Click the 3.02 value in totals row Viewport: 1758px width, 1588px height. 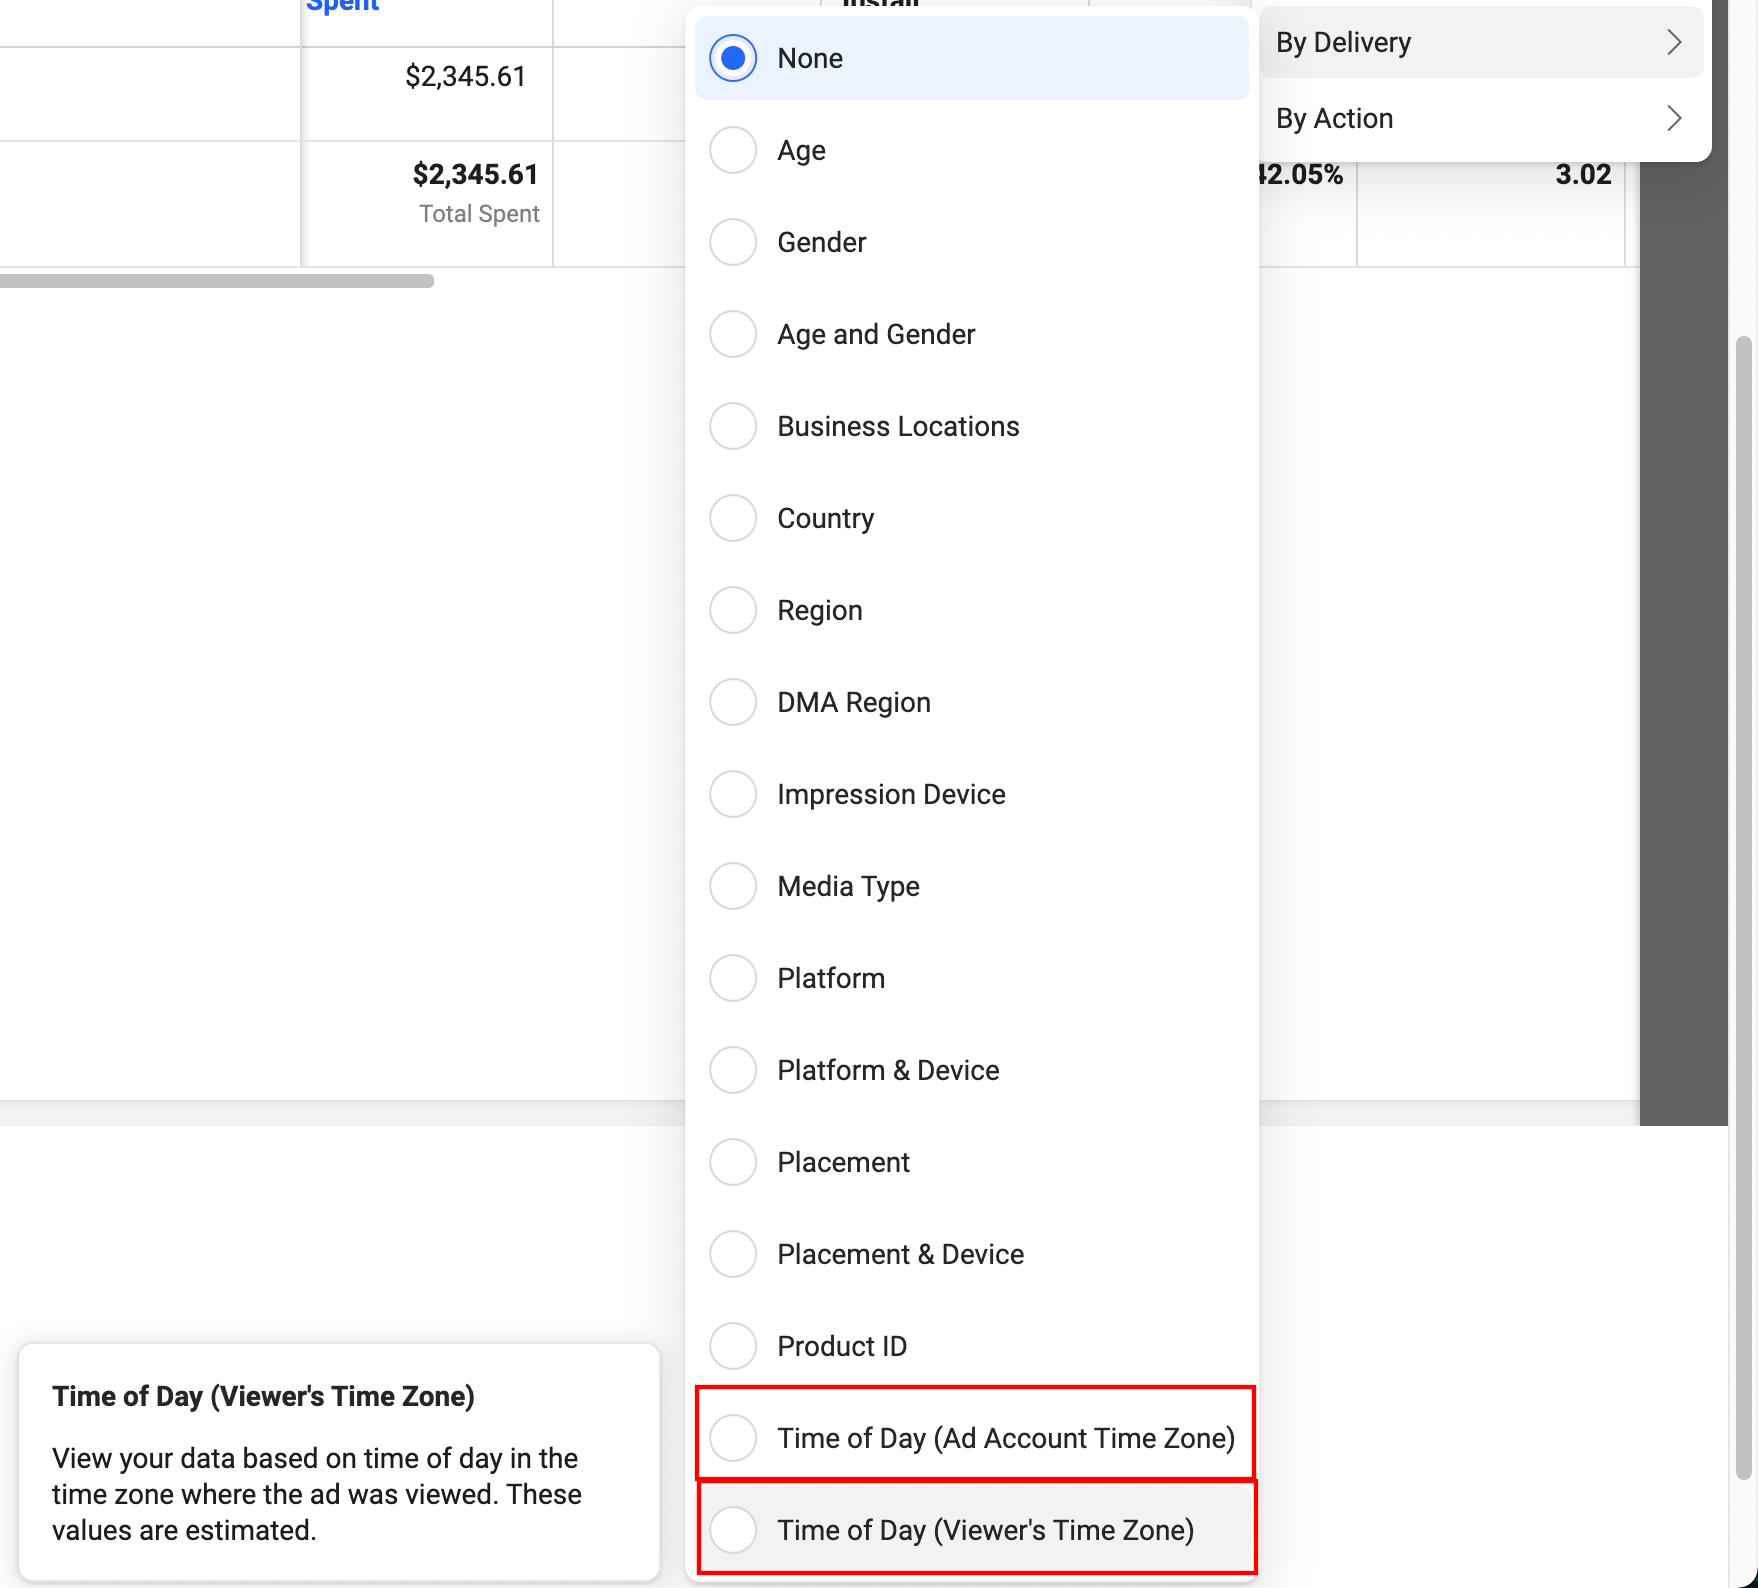(1583, 175)
